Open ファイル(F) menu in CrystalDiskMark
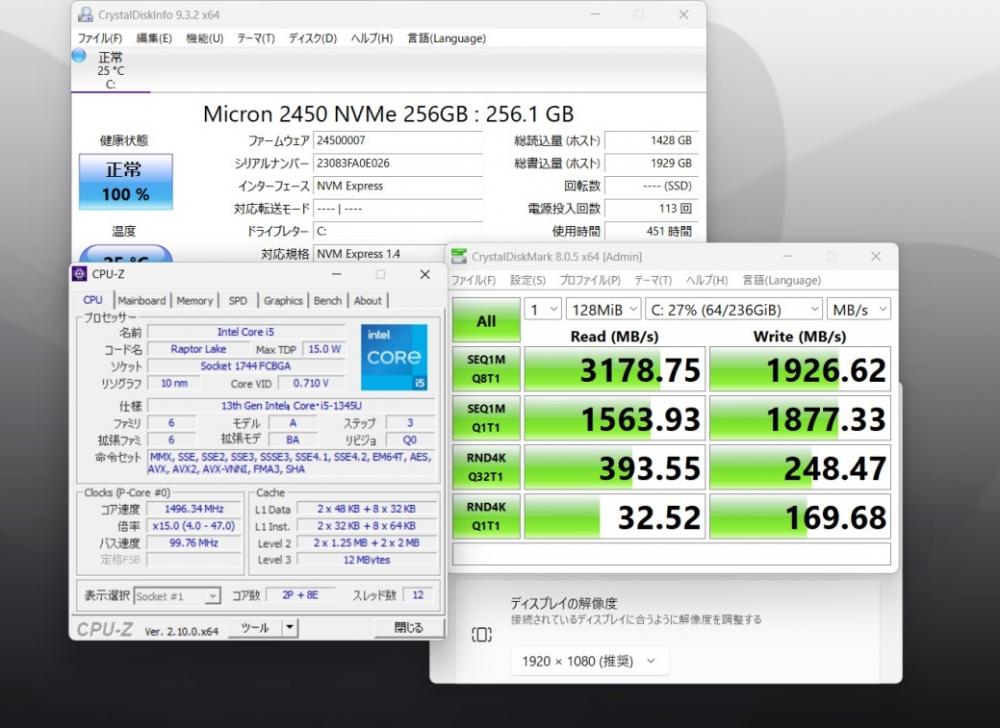Viewport: 1000px width, 728px height. (473, 280)
